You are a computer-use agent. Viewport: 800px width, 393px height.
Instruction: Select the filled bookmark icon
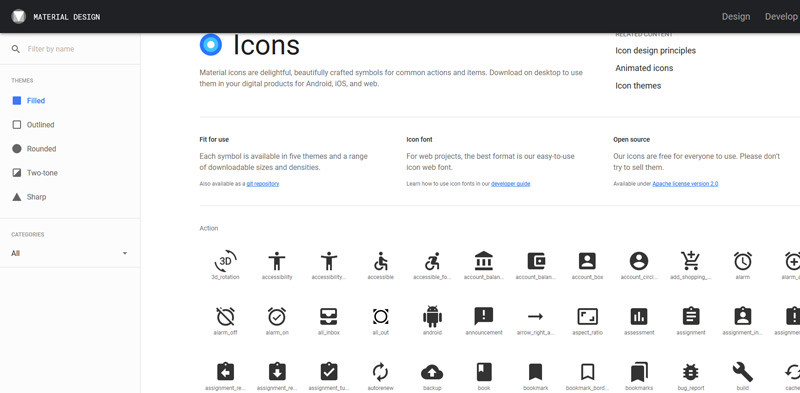536,372
